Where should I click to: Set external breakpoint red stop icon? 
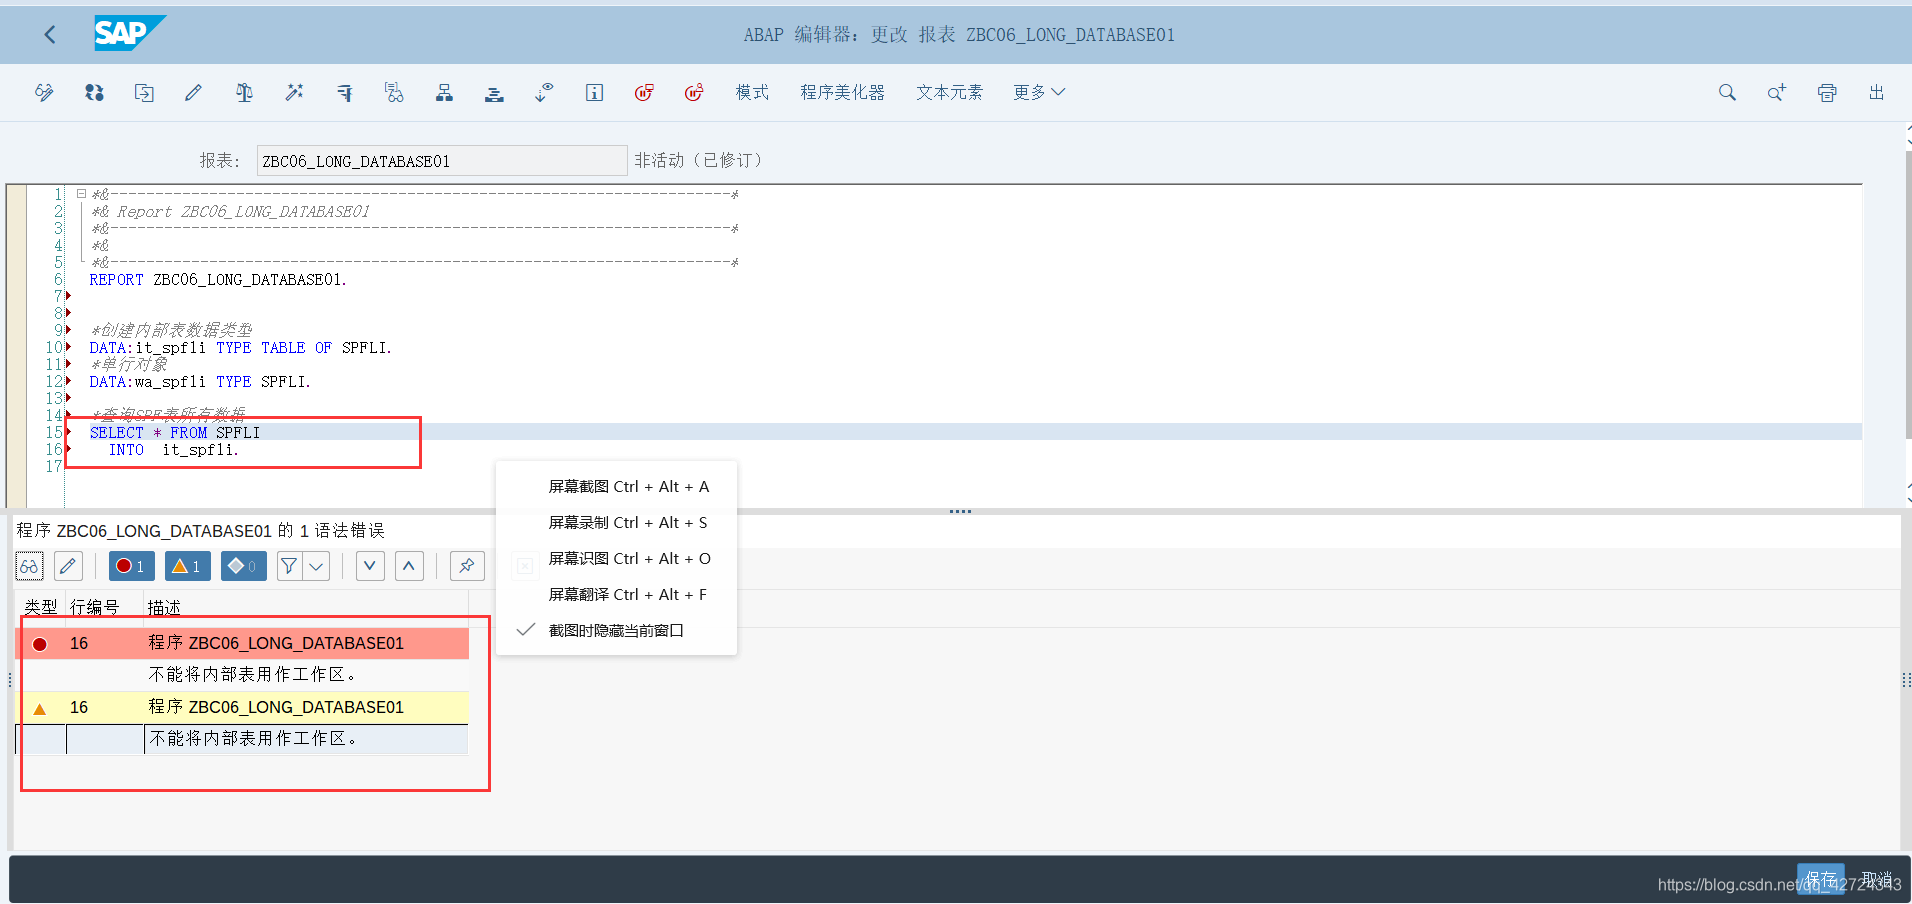(x=694, y=93)
